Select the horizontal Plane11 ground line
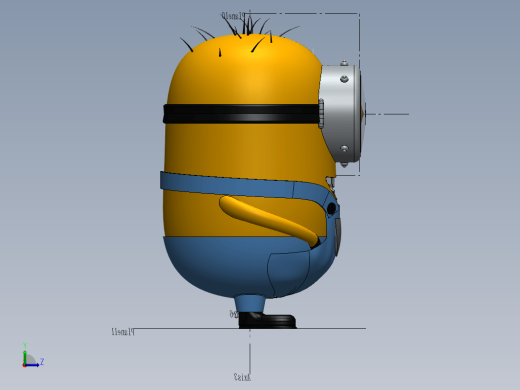Screen dimensions: 520x390 pyautogui.click(x=250, y=328)
